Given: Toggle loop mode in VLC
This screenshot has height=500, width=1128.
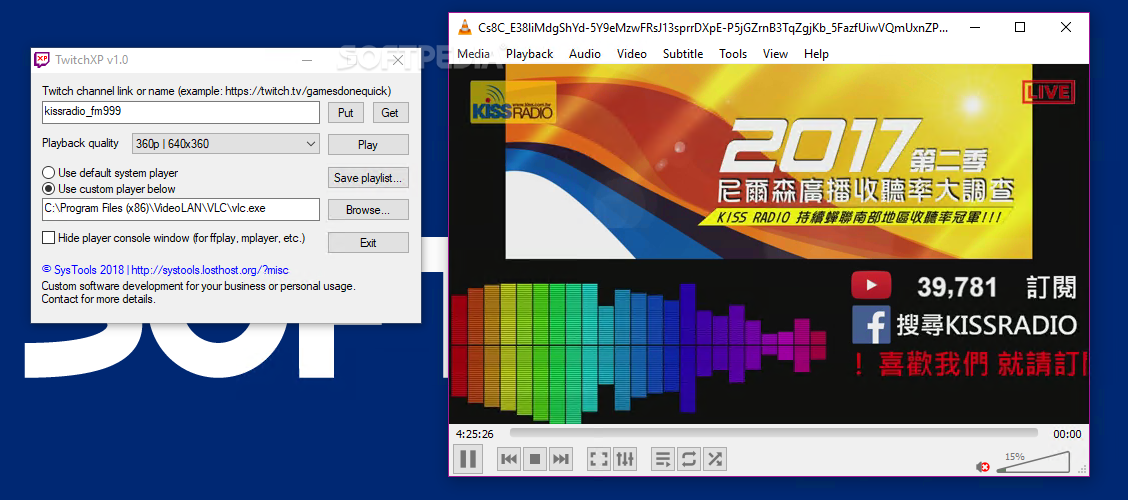Looking at the screenshot, I should pyautogui.click(x=688, y=459).
